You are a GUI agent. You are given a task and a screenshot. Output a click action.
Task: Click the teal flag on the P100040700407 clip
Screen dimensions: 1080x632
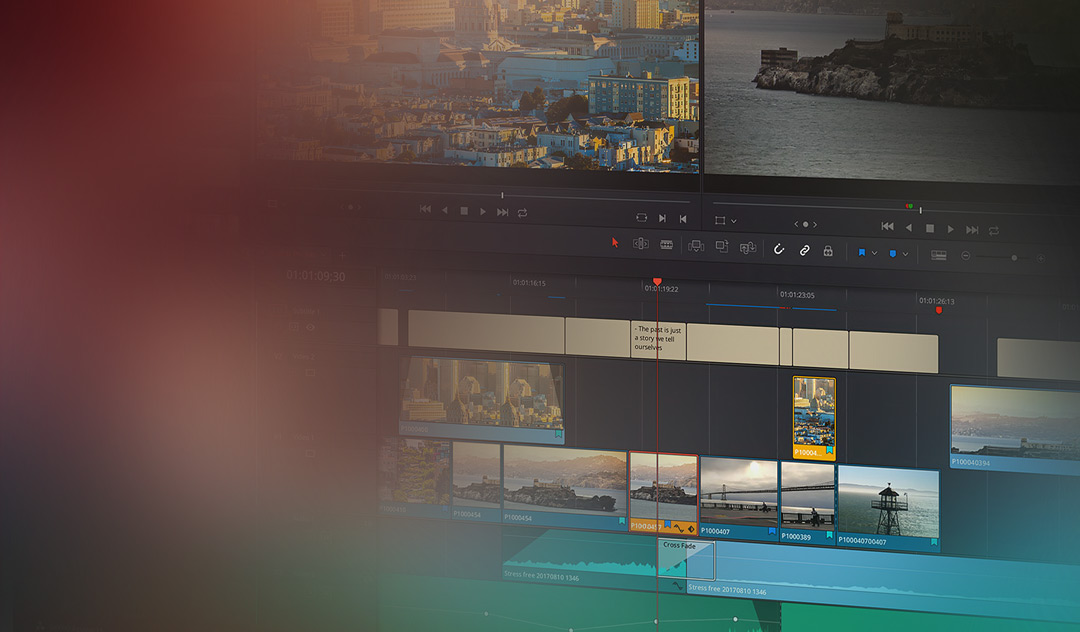tap(934, 543)
